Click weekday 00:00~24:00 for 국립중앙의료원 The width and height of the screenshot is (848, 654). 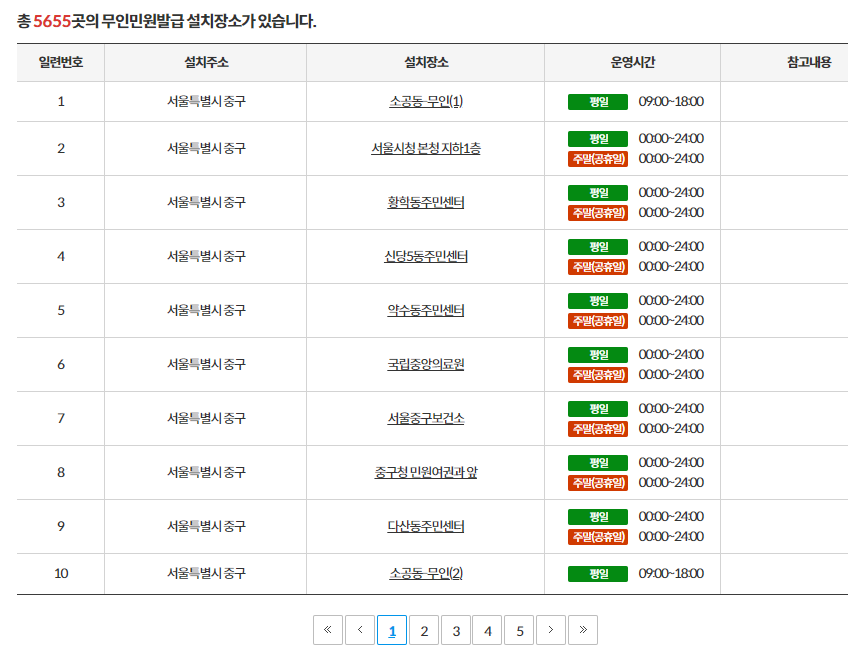671,354
